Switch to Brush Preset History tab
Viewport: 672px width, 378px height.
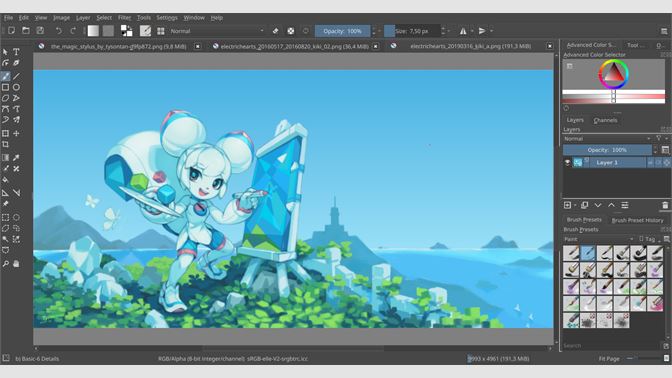pos(637,220)
